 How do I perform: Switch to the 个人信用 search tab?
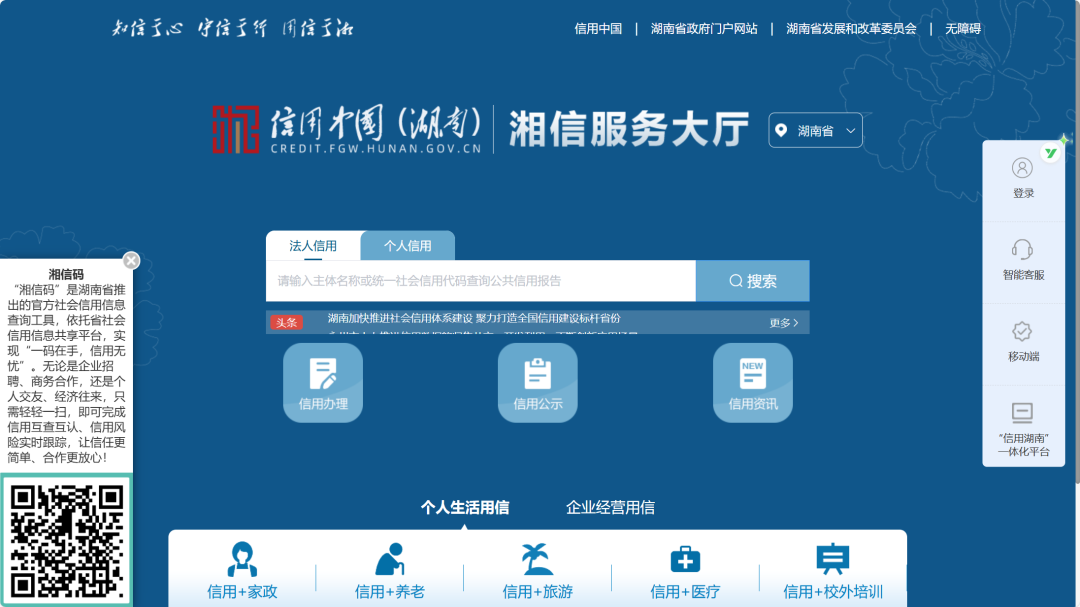(407, 244)
